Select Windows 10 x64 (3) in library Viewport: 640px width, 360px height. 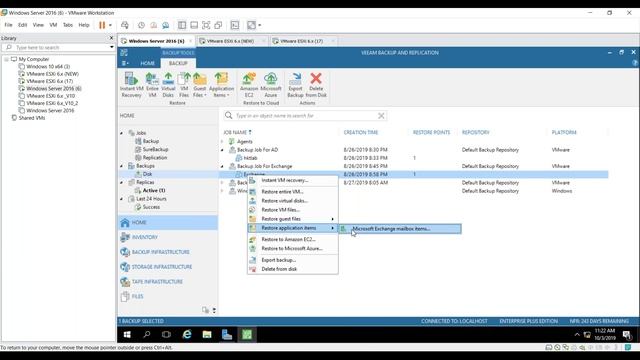pyautogui.click(x=48, y=67)
